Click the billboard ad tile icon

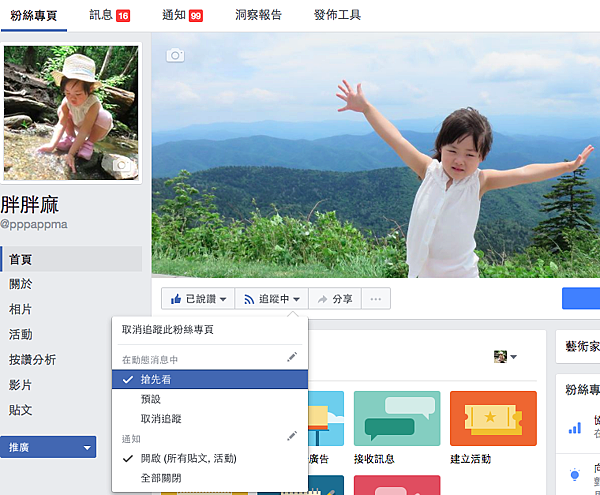pyautogui.click(x=326, y=418)
